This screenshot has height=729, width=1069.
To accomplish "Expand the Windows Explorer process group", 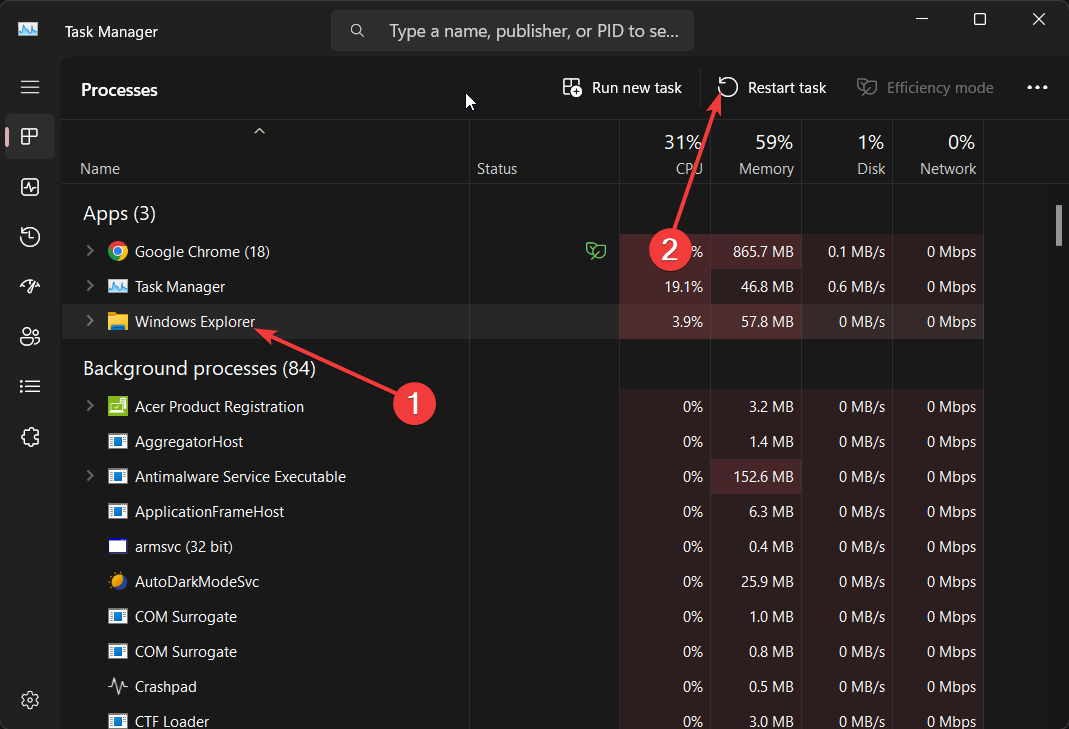I will (x=90, y=321).
